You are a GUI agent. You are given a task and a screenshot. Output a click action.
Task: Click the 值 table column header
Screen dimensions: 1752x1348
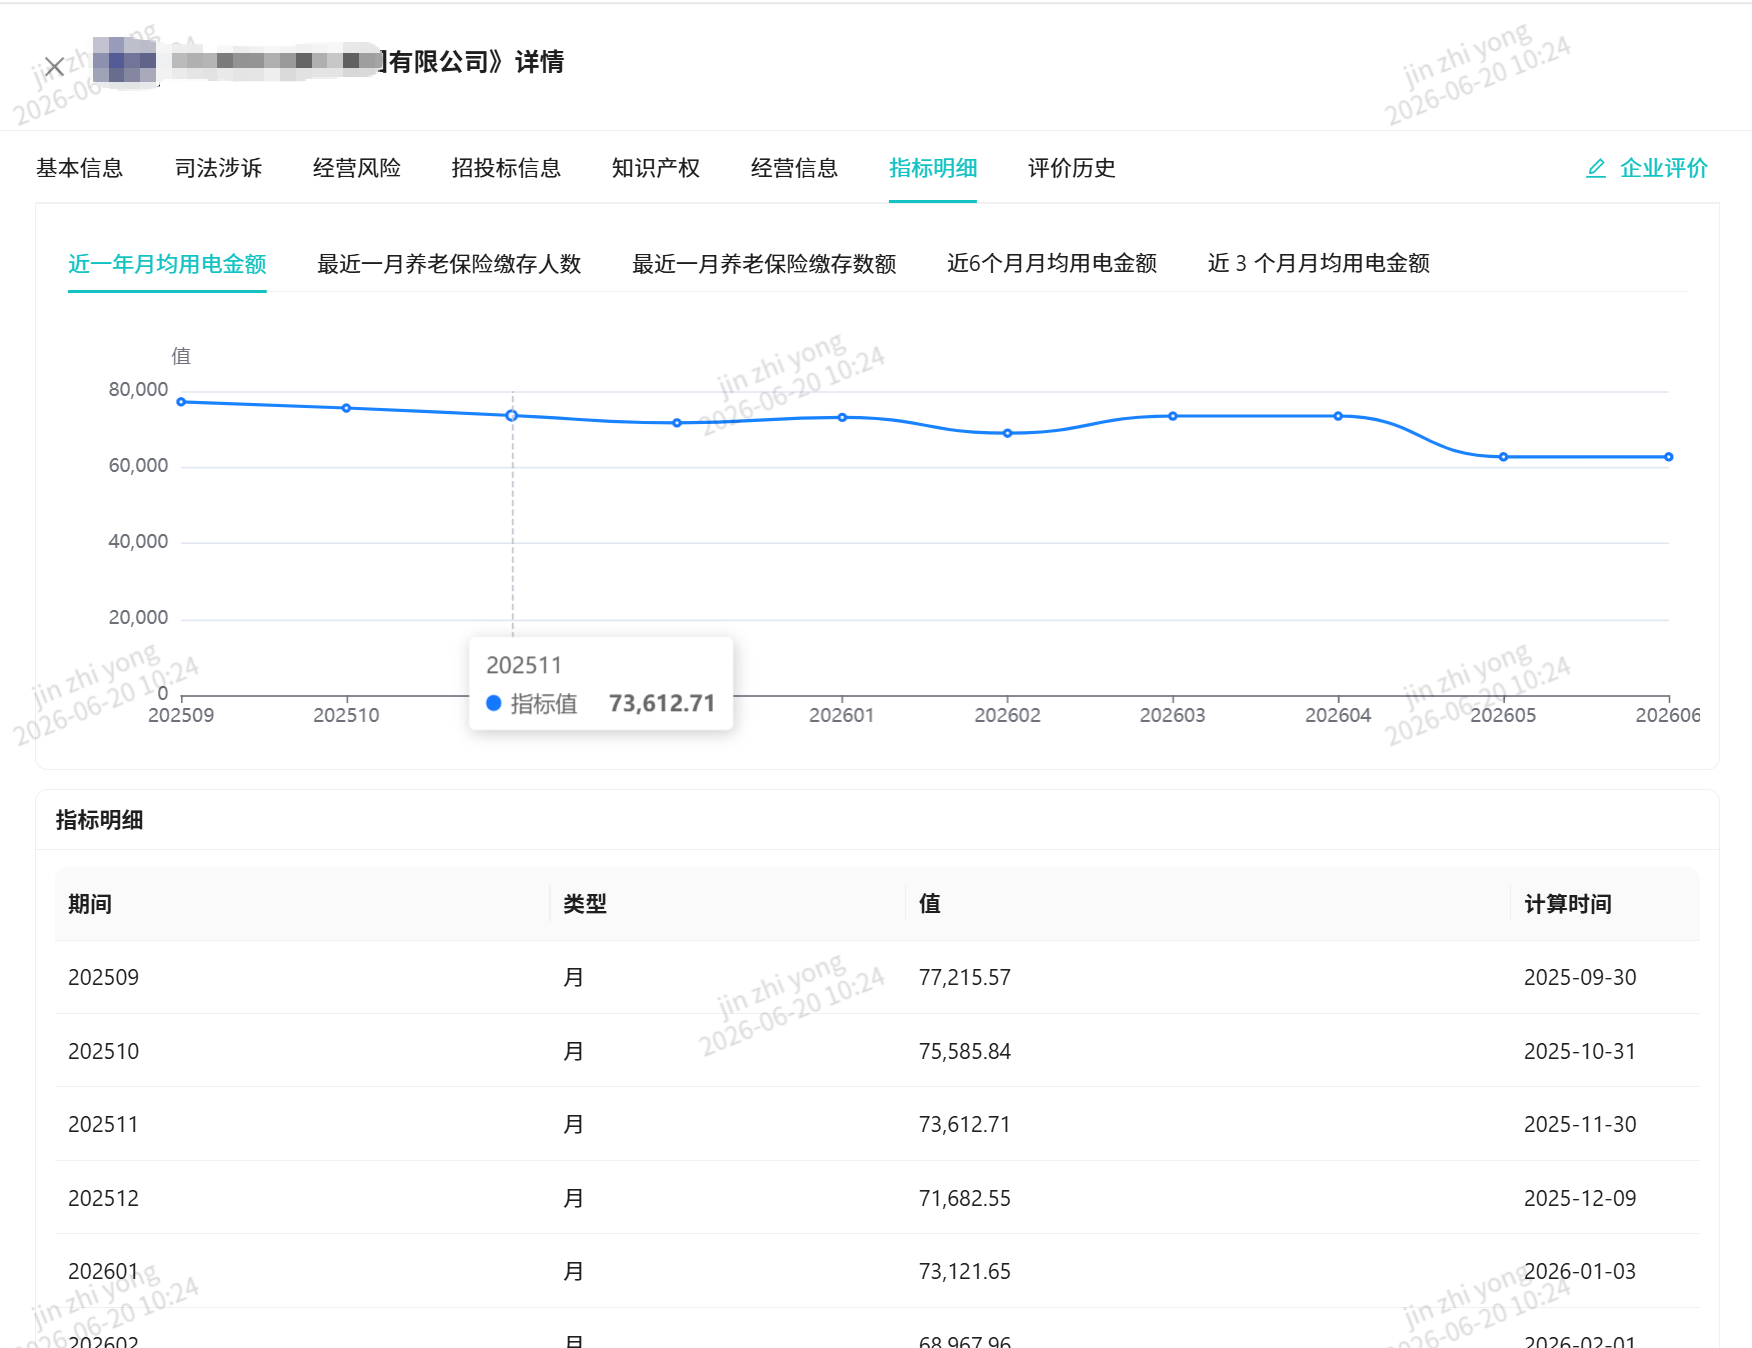click(x=930, y=904)
